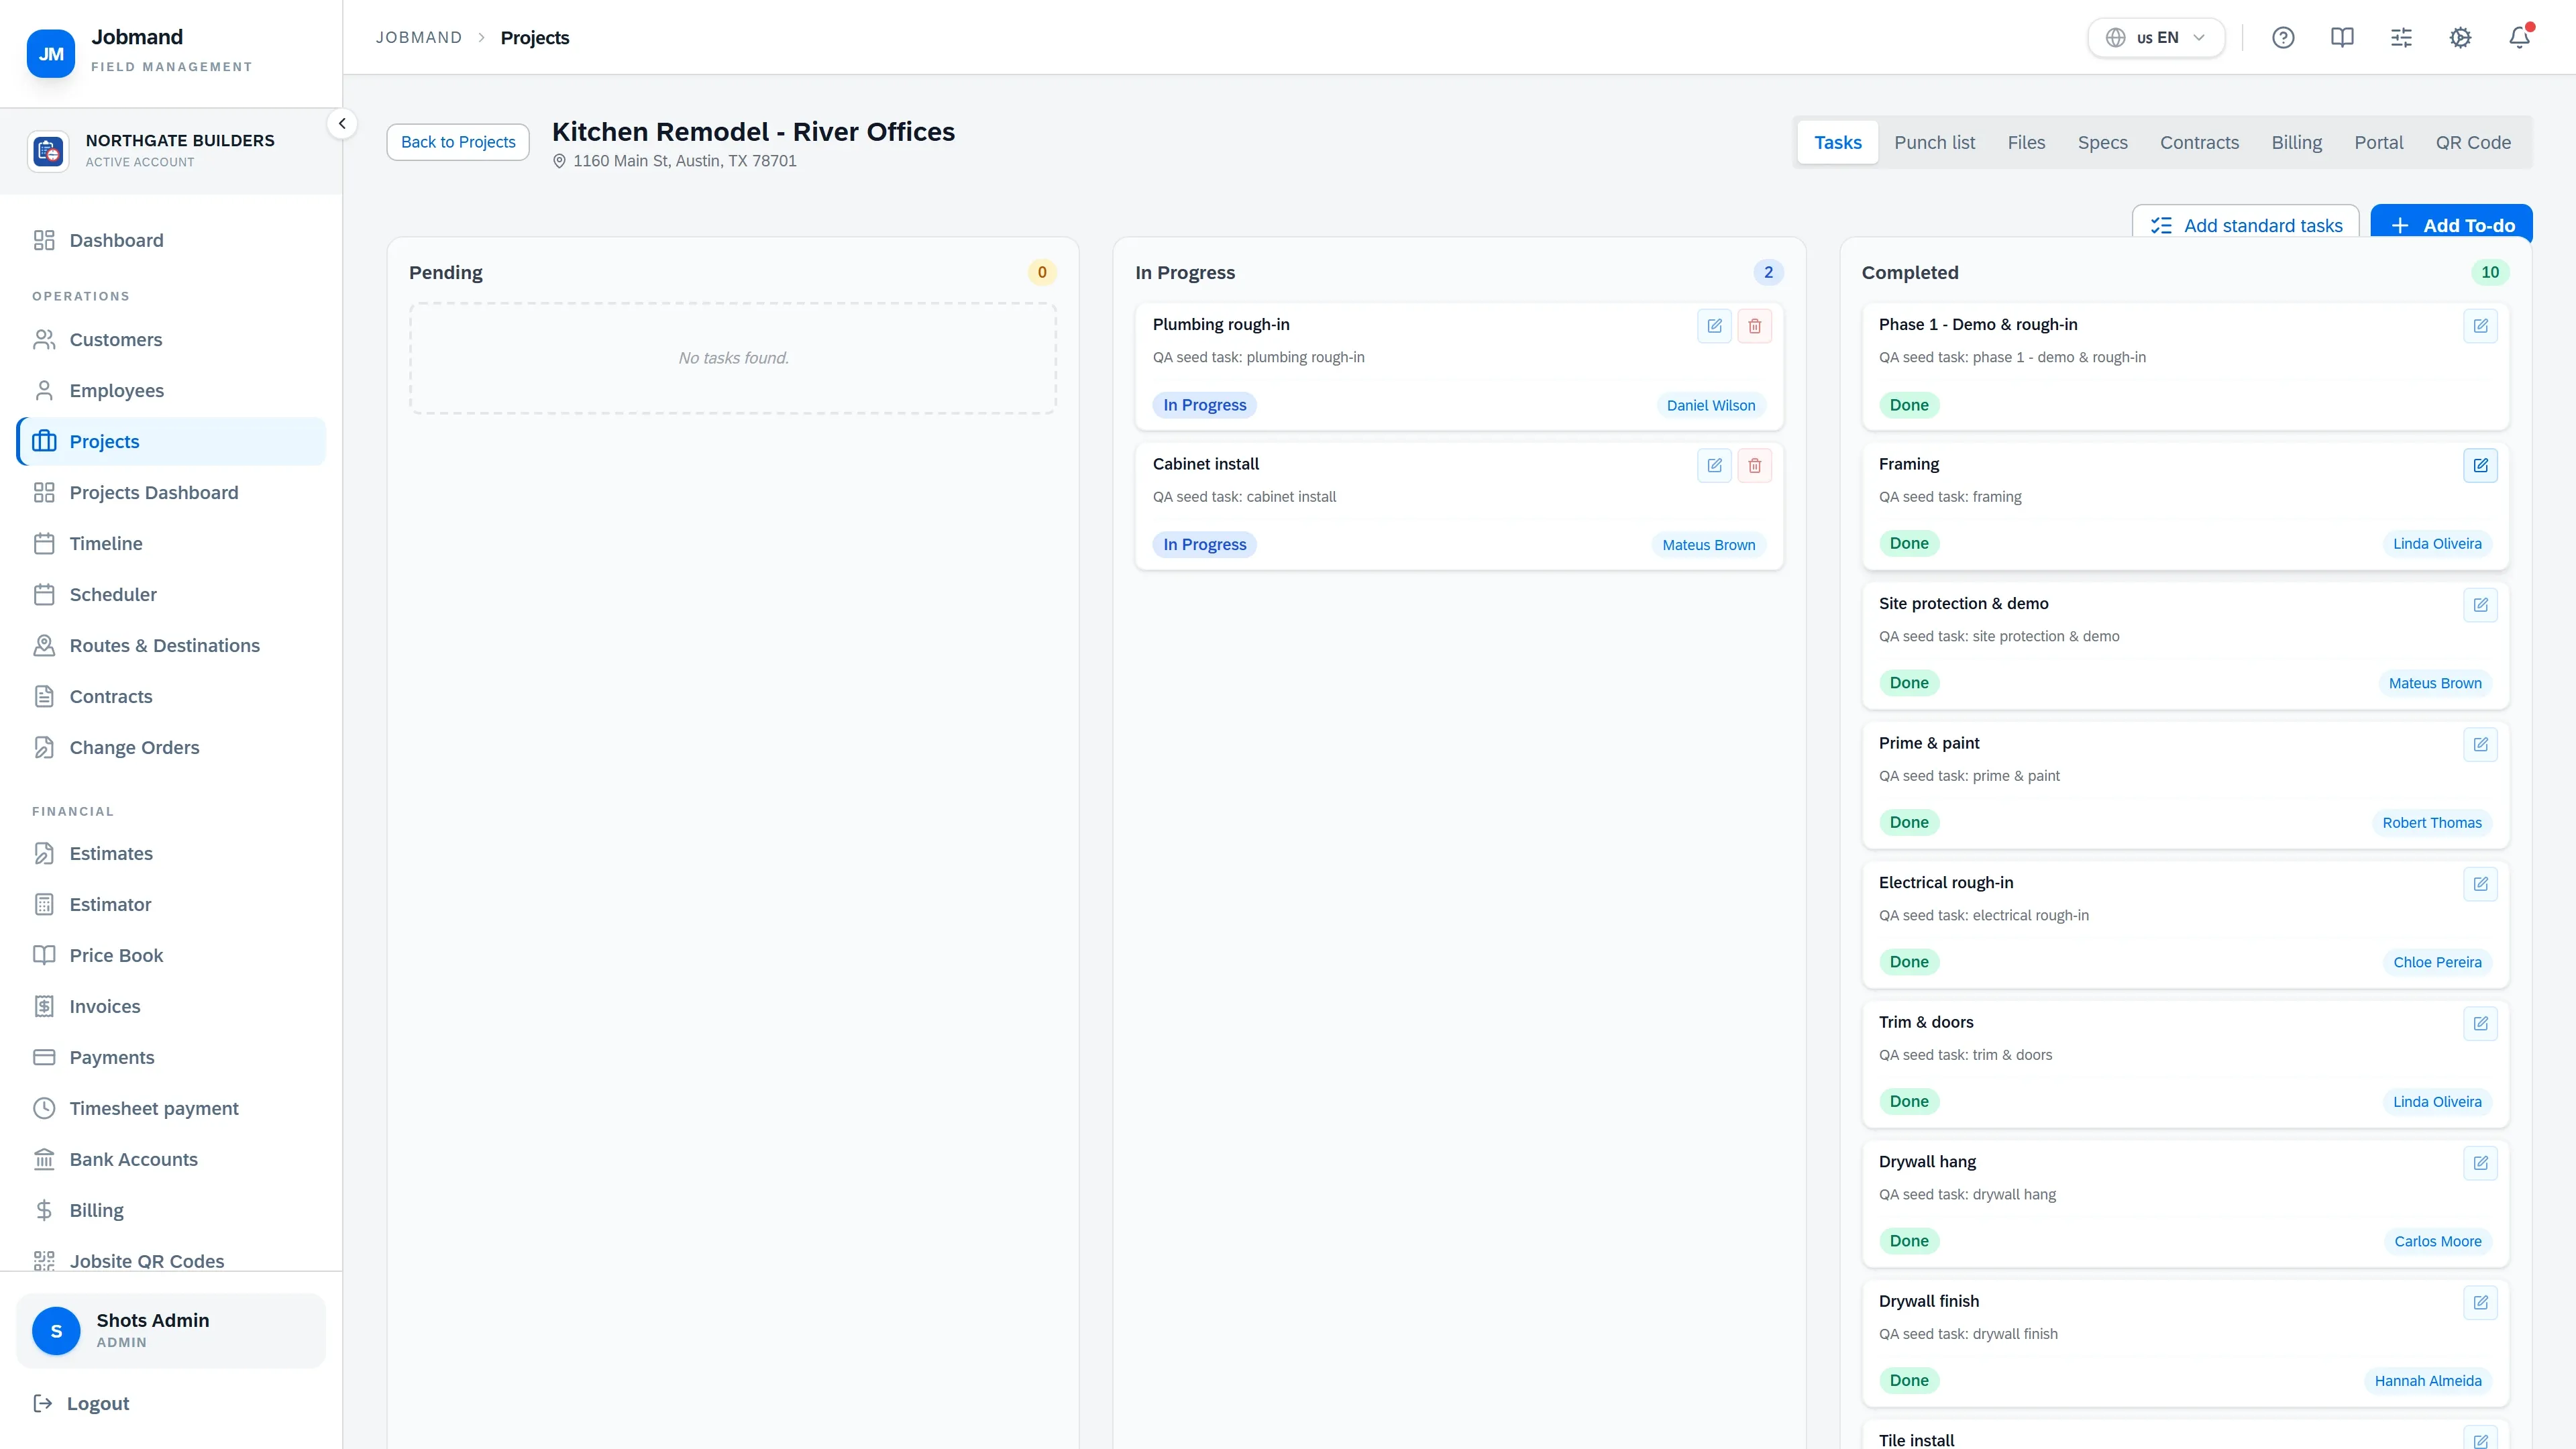Click the Shots Admin profile card
Viewport: 2576px width, 1449px height.
pyautogui.click(x=171, y=1331)
